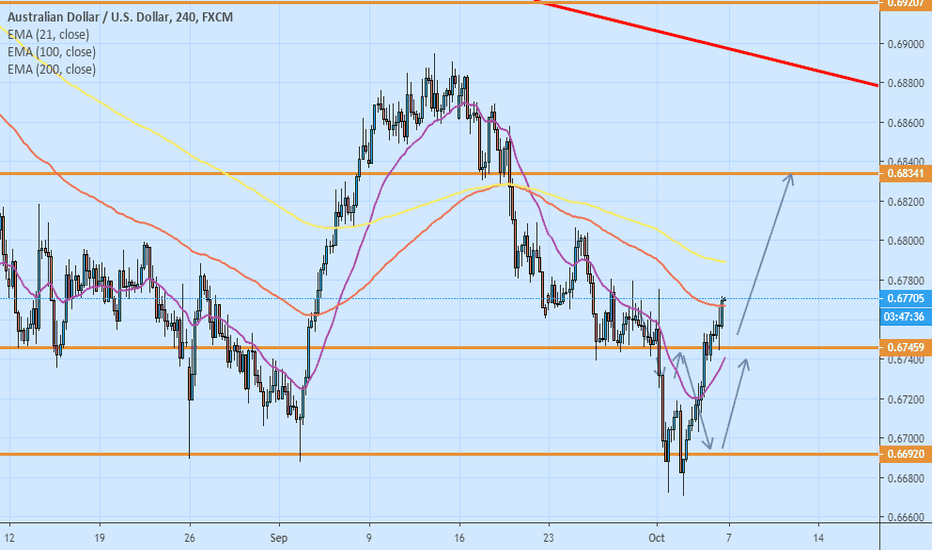This screenshot has width=932, height=550.
Task: Click the Oct label on time axis
Action: (x=657, y=538)
